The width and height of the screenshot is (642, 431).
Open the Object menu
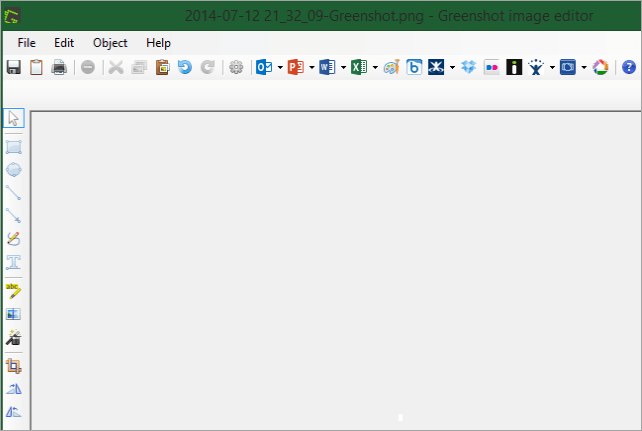point(110,43)
